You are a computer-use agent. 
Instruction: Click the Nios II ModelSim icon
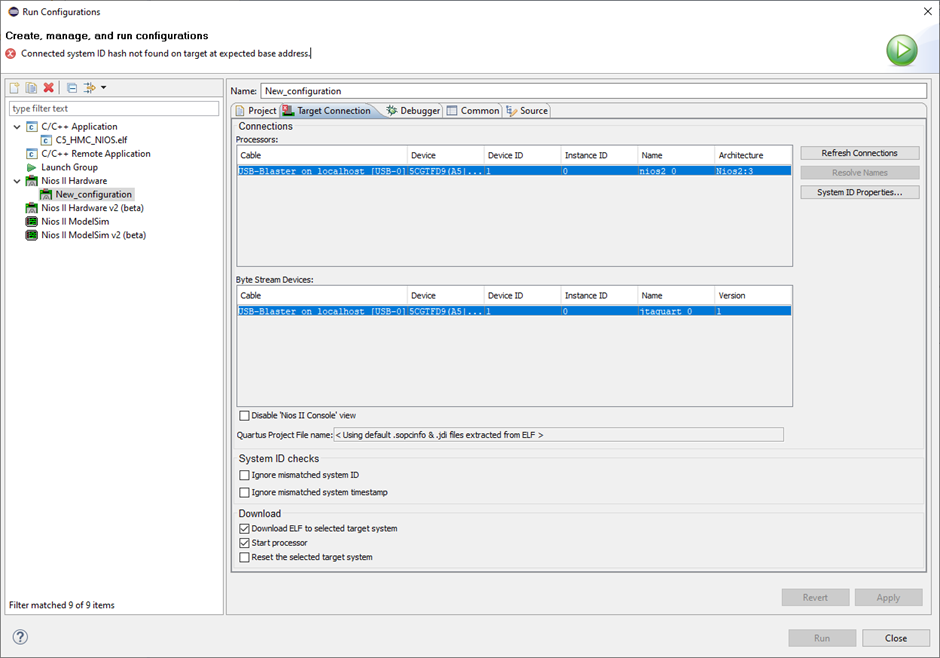pos(32,222)
